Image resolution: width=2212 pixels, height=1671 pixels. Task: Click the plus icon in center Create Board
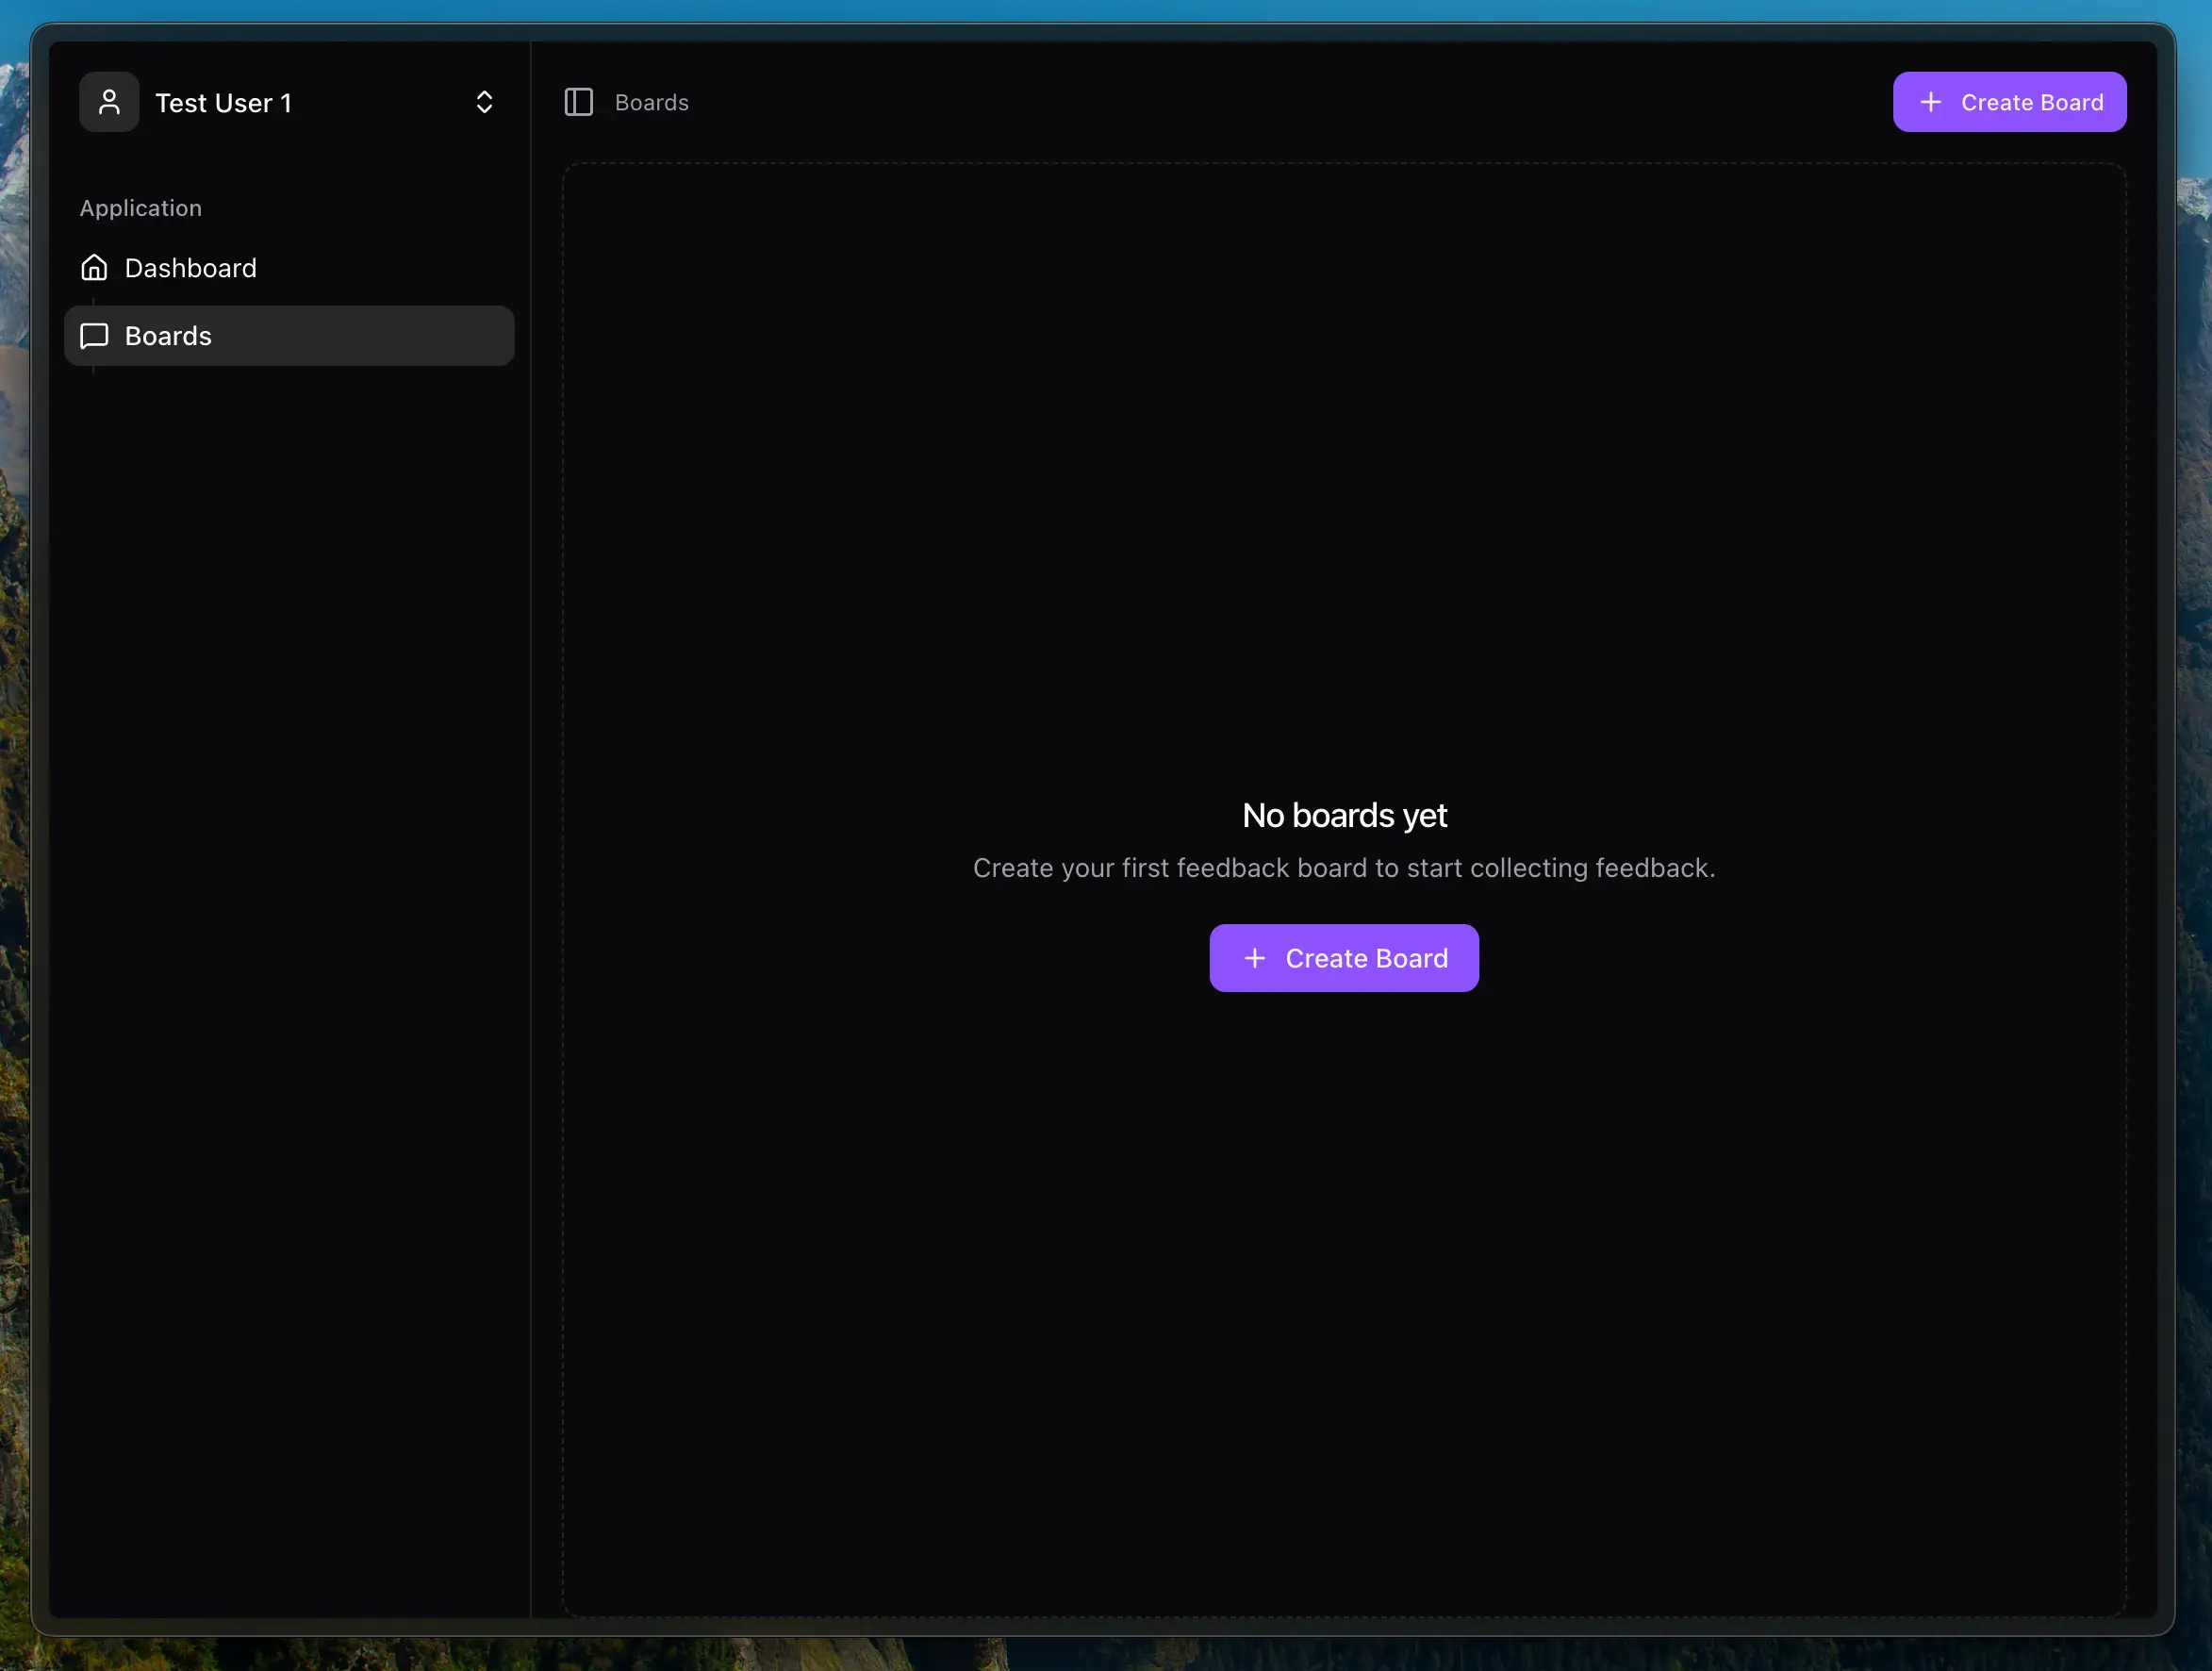[1254, 958]
